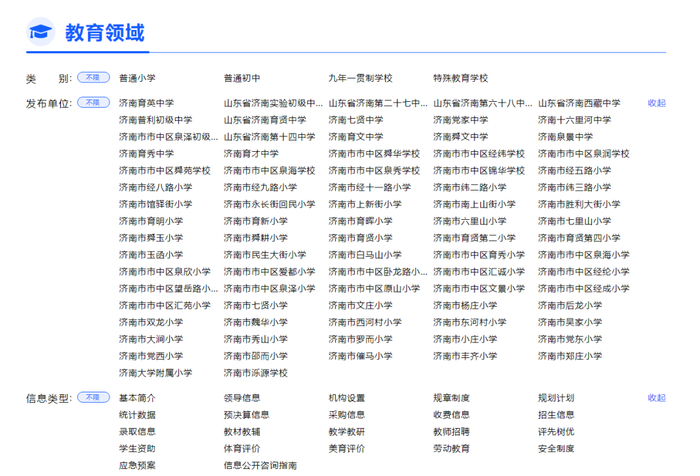Select 济南市永长街回民小学
This screenshot has height=476, width=700.
[269, 204]
